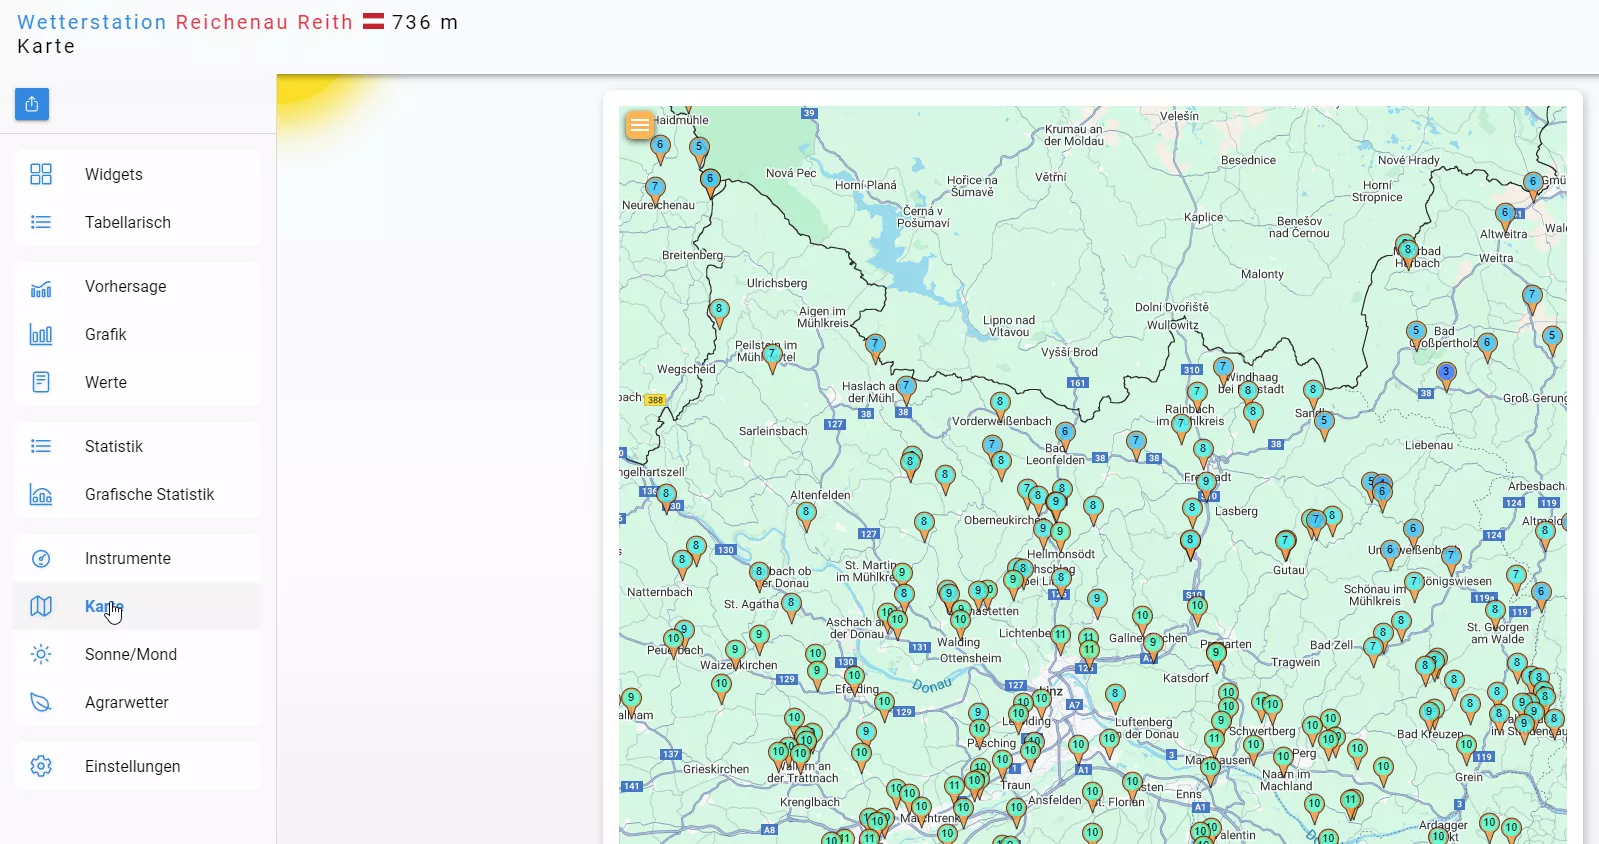Open Sonne/Mond page

click(x=137, y=654)
